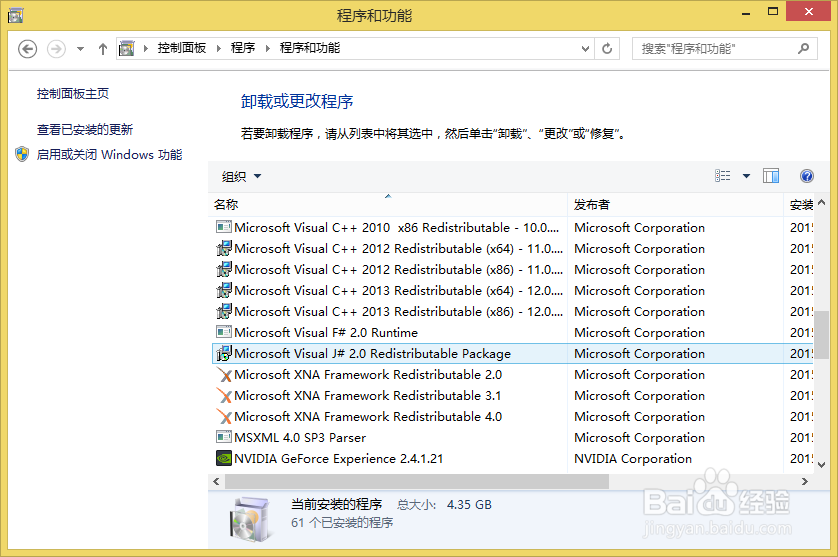Screen dimensions: 838x557
Task: Click the window system icon in title bar
Action: pos(15,16)
